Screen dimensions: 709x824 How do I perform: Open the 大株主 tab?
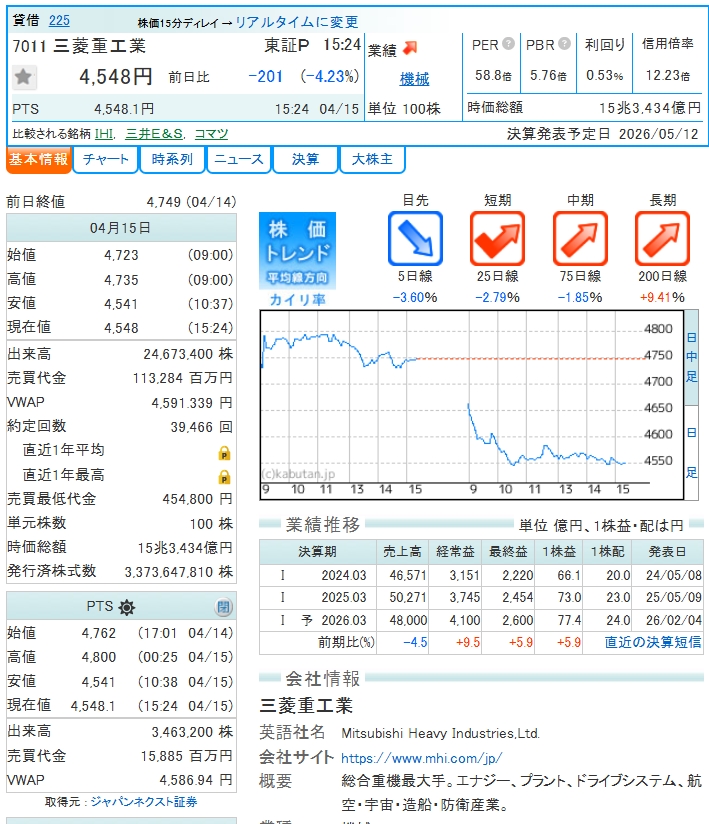click(372, 160)
